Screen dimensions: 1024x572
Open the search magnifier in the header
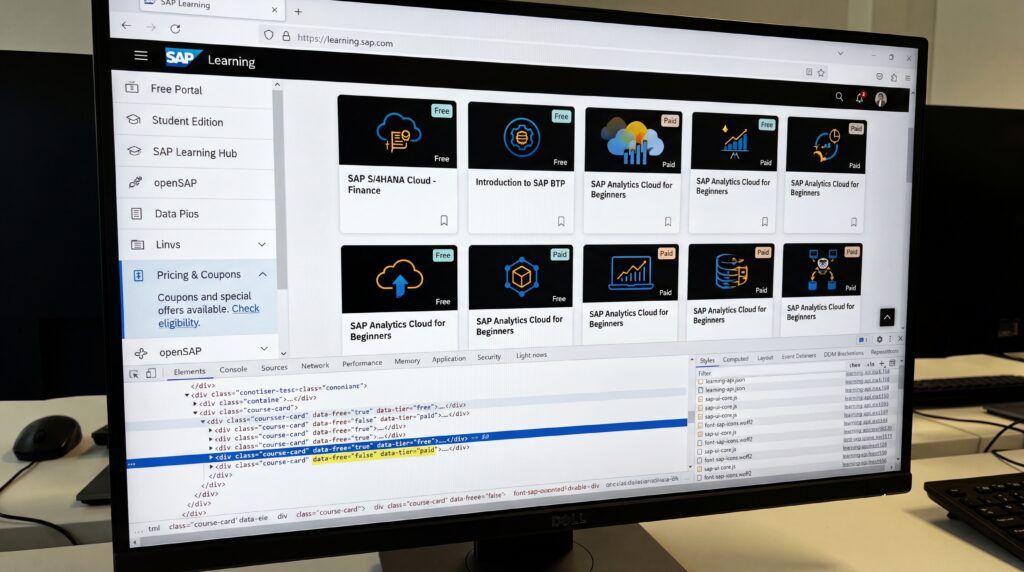coord(839,97)
